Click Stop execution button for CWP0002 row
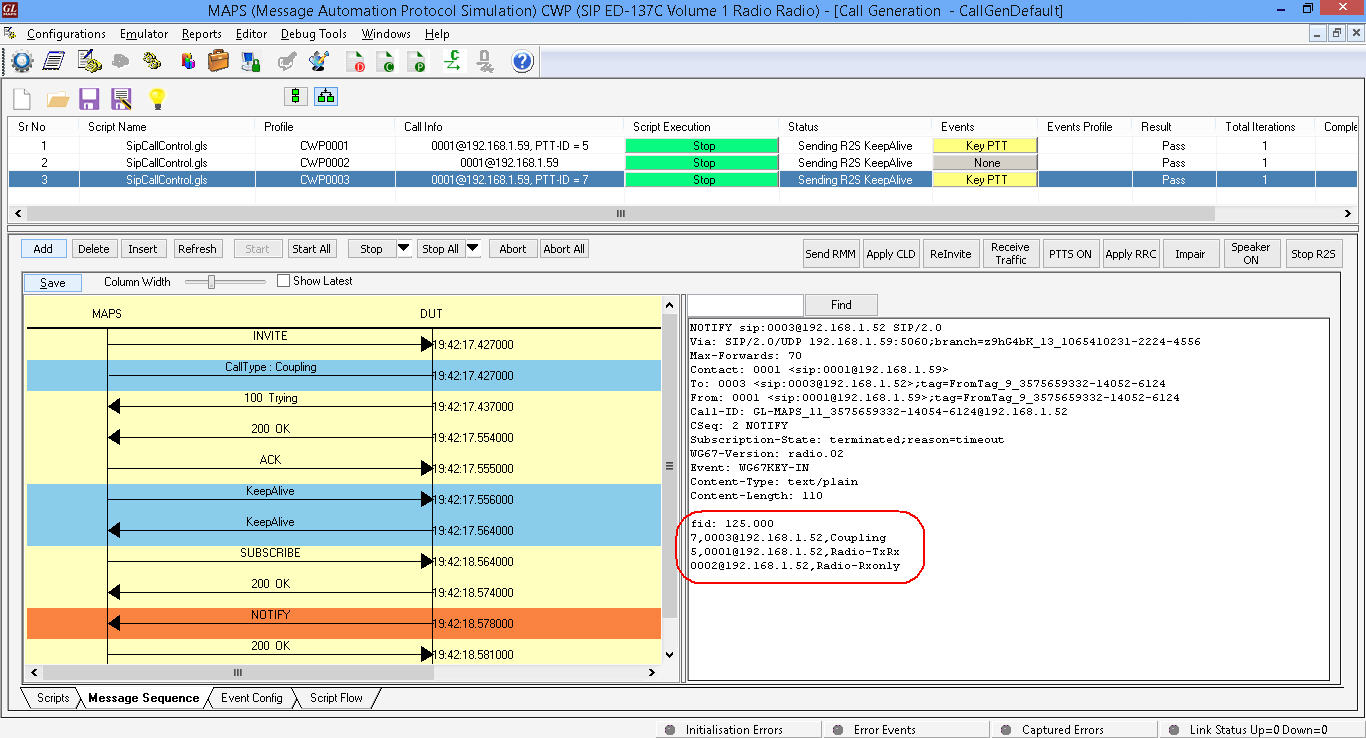 704,162
